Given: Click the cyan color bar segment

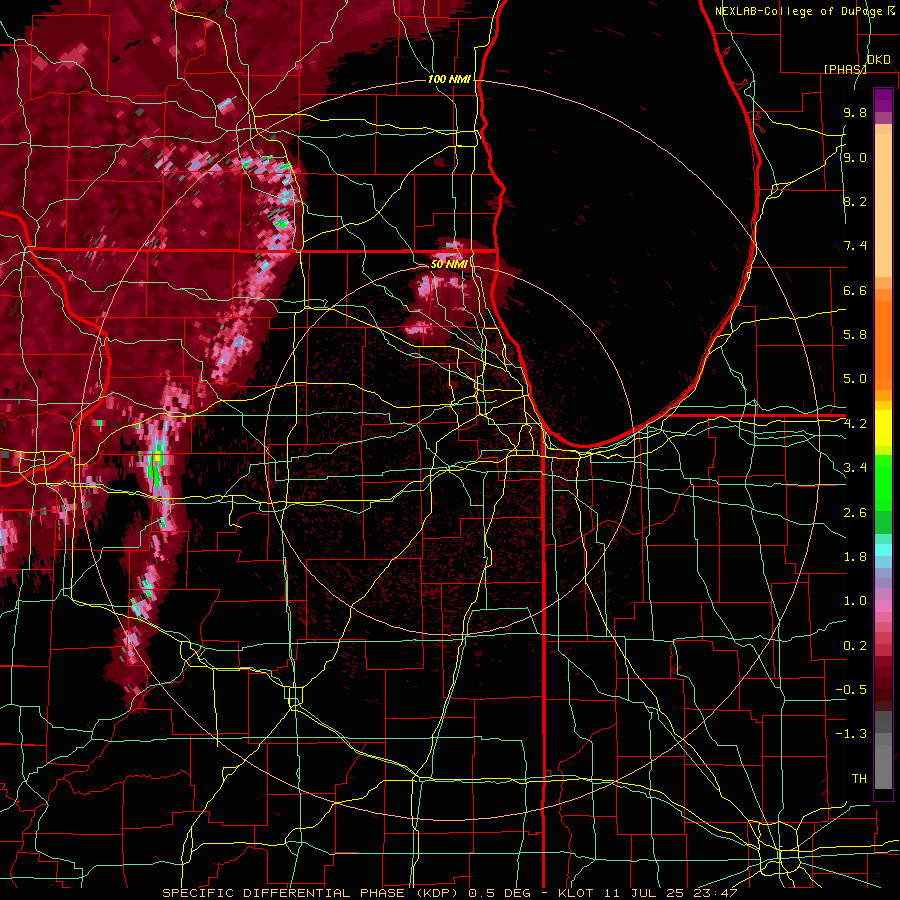Looking at the screenshot, I should click(x=883, y=550).
